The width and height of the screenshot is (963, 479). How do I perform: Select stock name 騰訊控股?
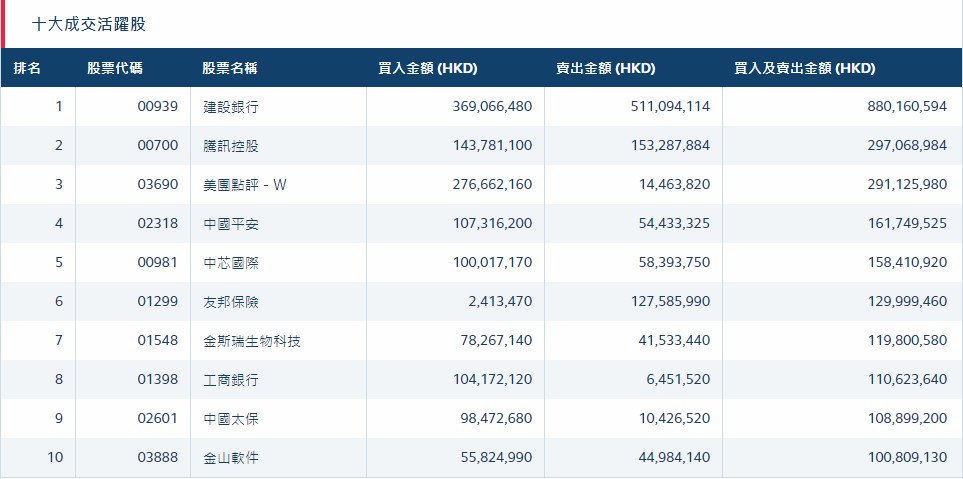pos(231,146)
